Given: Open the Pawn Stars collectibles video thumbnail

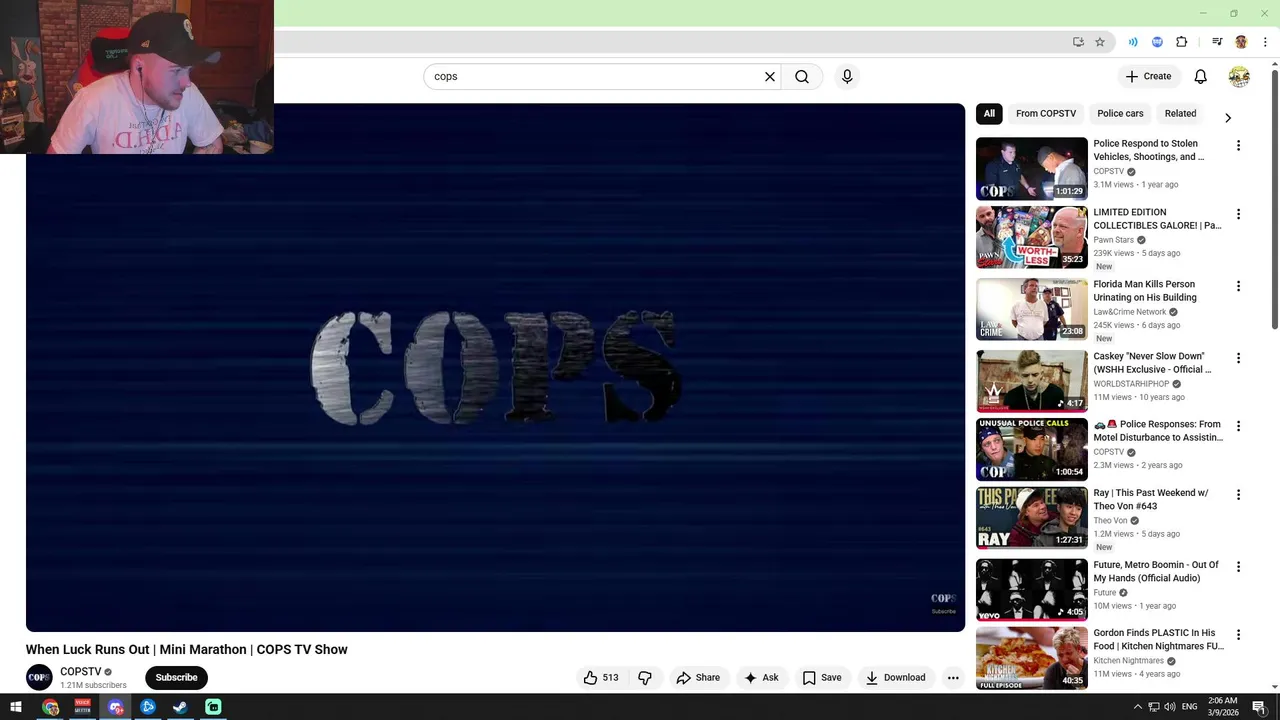Looking at the screenshot, I should (1031, 237).
